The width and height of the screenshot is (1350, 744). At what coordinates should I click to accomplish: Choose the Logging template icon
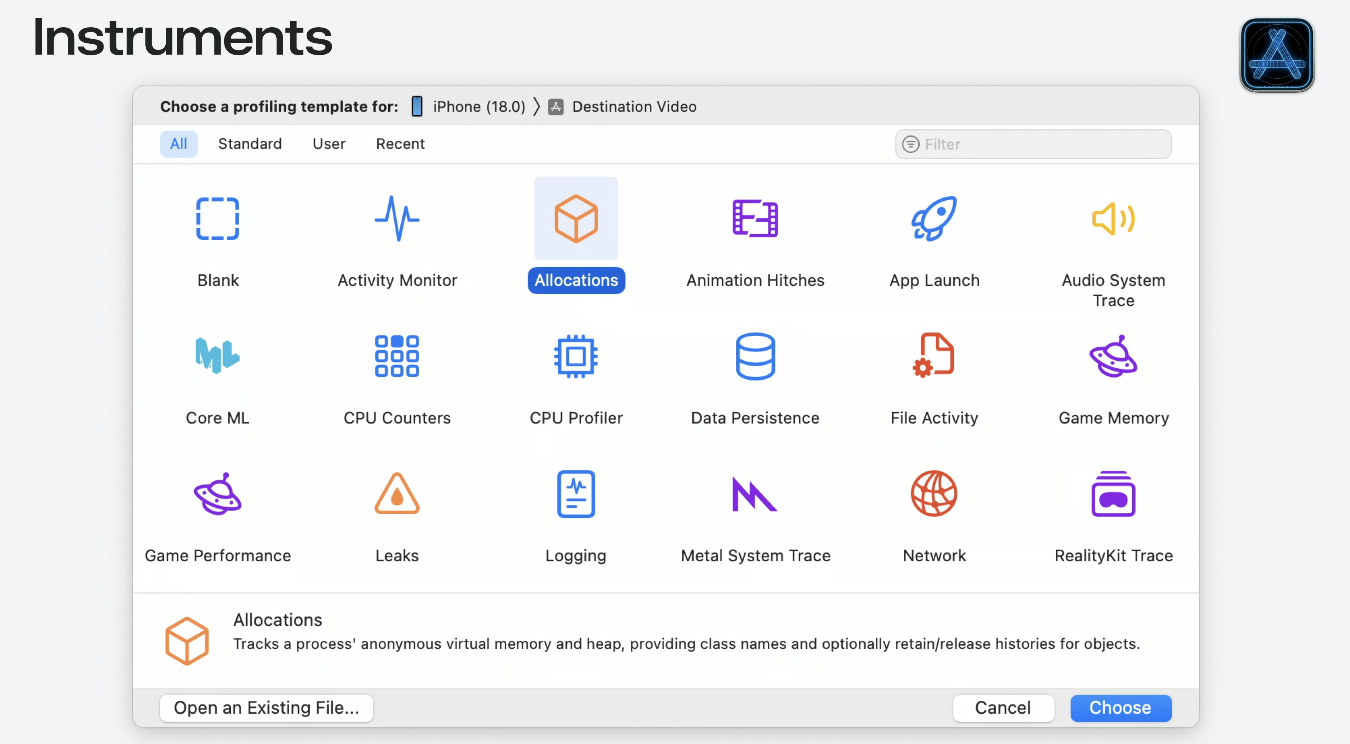[576, 493]
